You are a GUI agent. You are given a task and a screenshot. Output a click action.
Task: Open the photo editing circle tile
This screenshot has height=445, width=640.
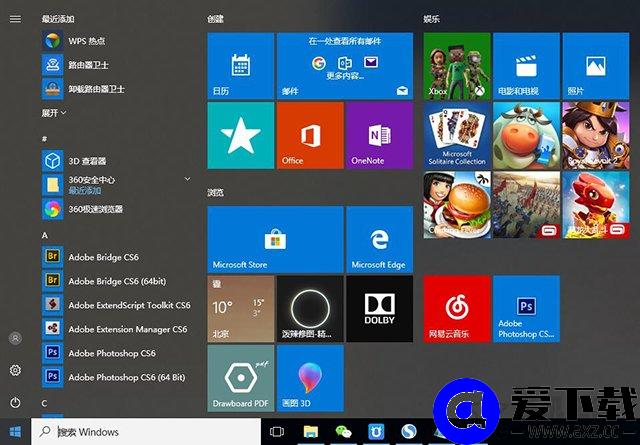[310, 309]
